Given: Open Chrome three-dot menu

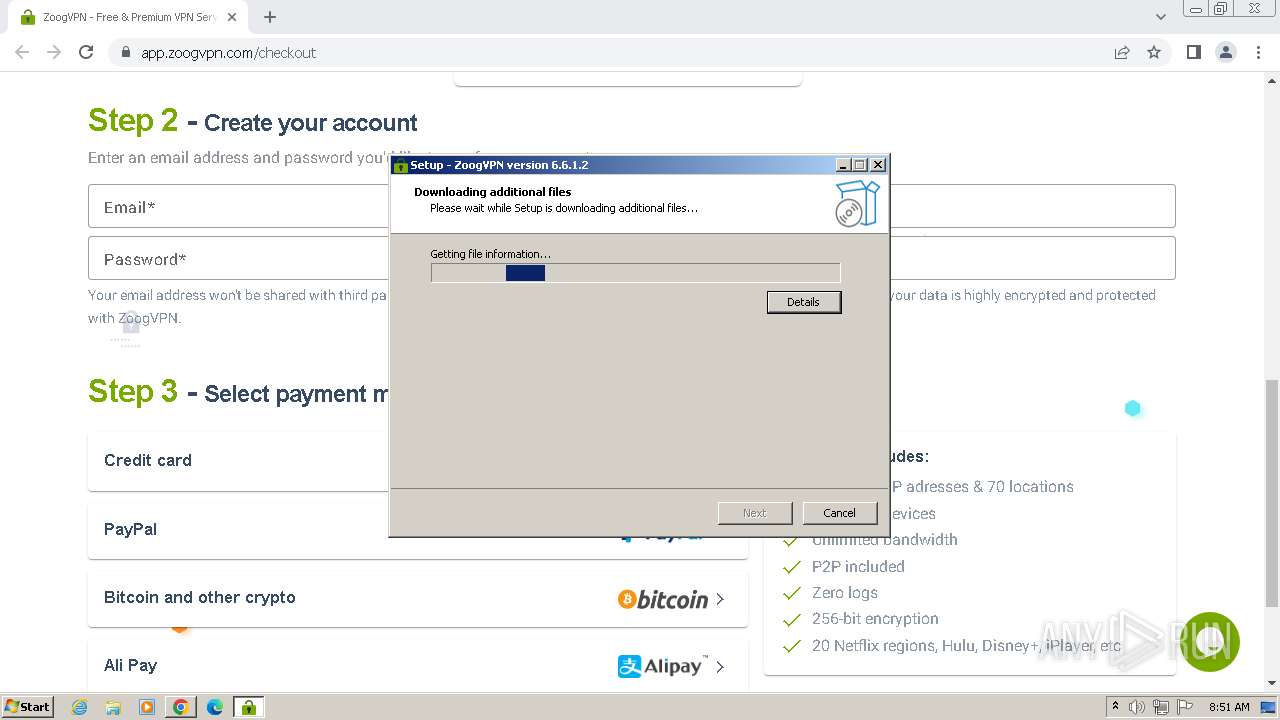Looking at the screenshot, I should point(1258,52).
